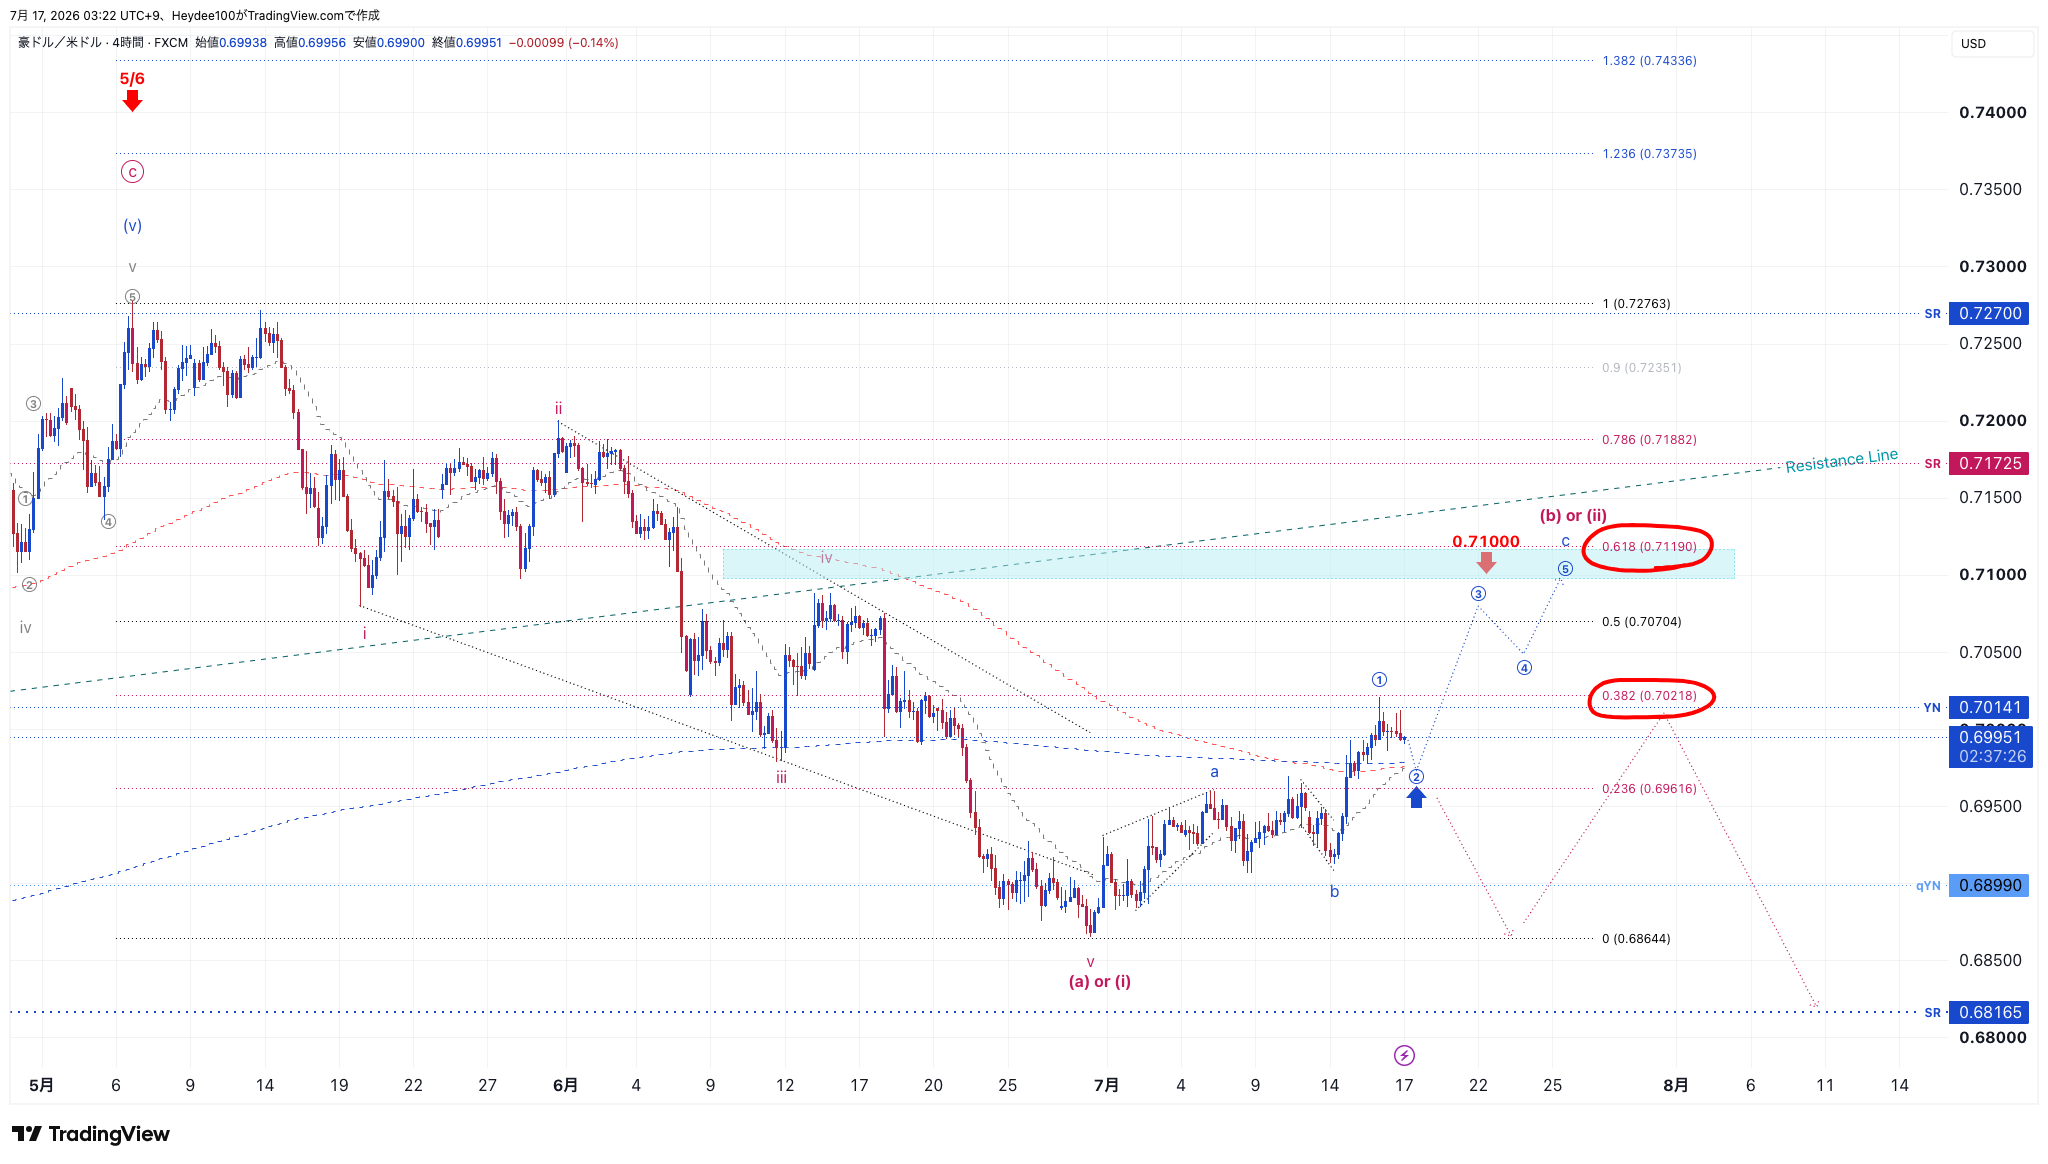This screenshot has height=1164, width=2048.
Task: Click the 7月 label on time axis
Action: click(x=1106, y=1085)
